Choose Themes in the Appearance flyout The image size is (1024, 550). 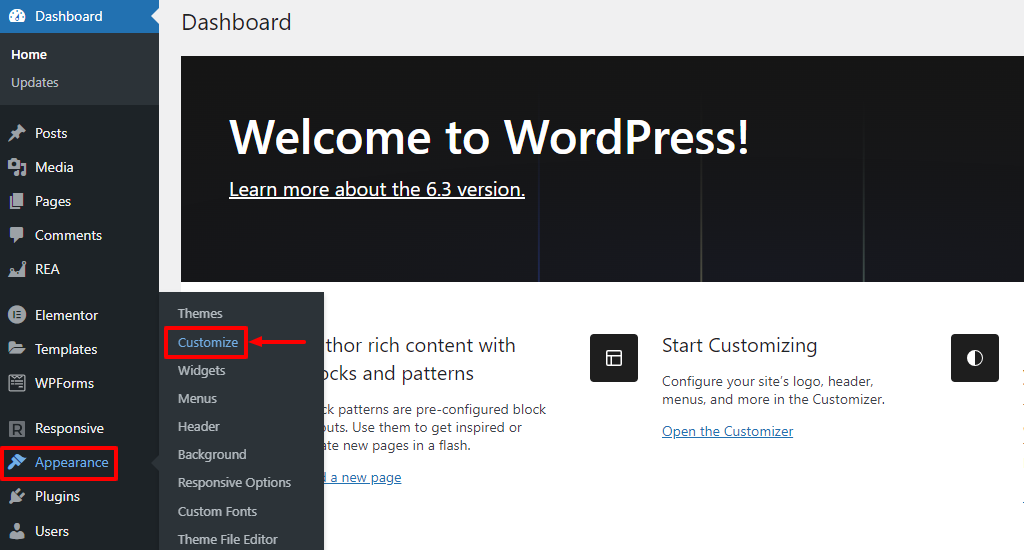pyautogui.click(x=200, y=314)
